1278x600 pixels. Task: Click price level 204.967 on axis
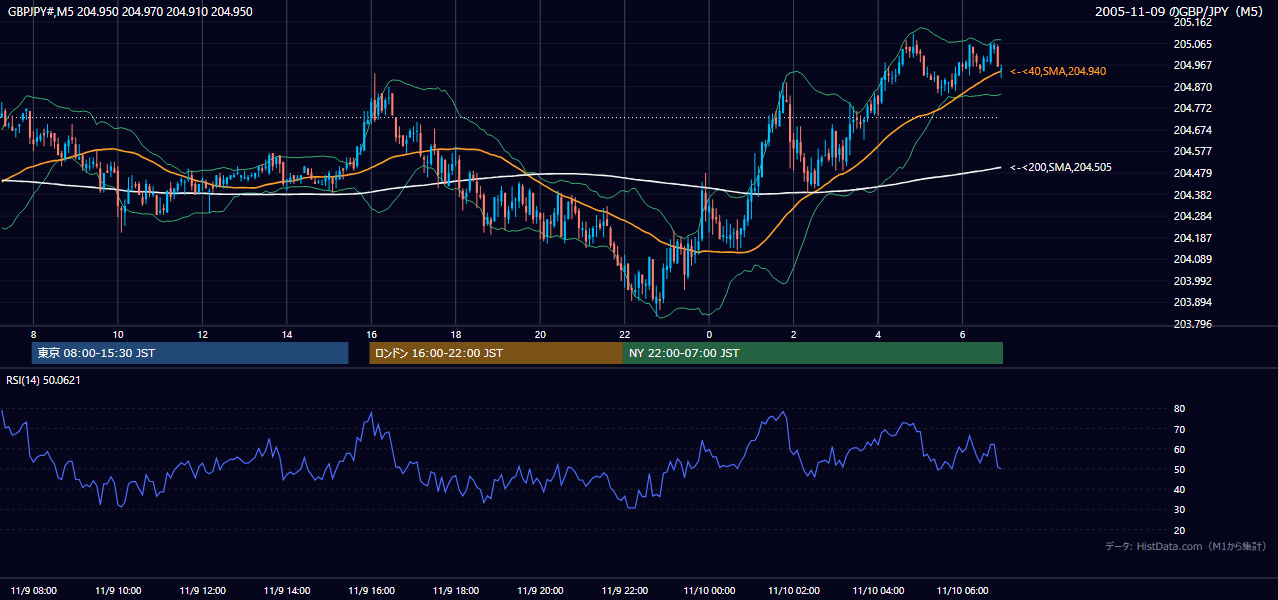point(1192,65)
